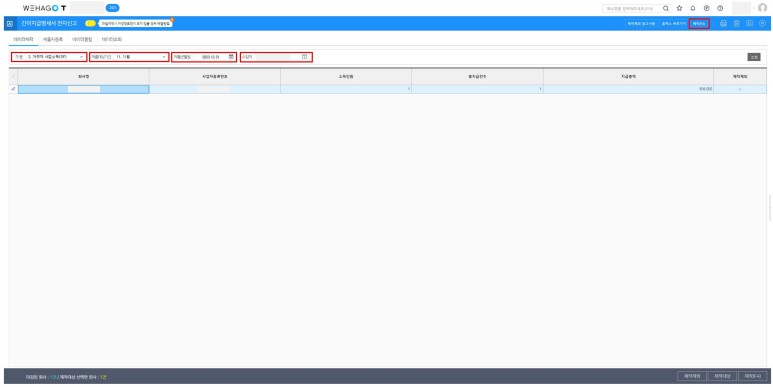Click the fourth column header 총지급건수
Image resolution: width=773 pixels, height=387 pixels.
click(x=477, y=76)
